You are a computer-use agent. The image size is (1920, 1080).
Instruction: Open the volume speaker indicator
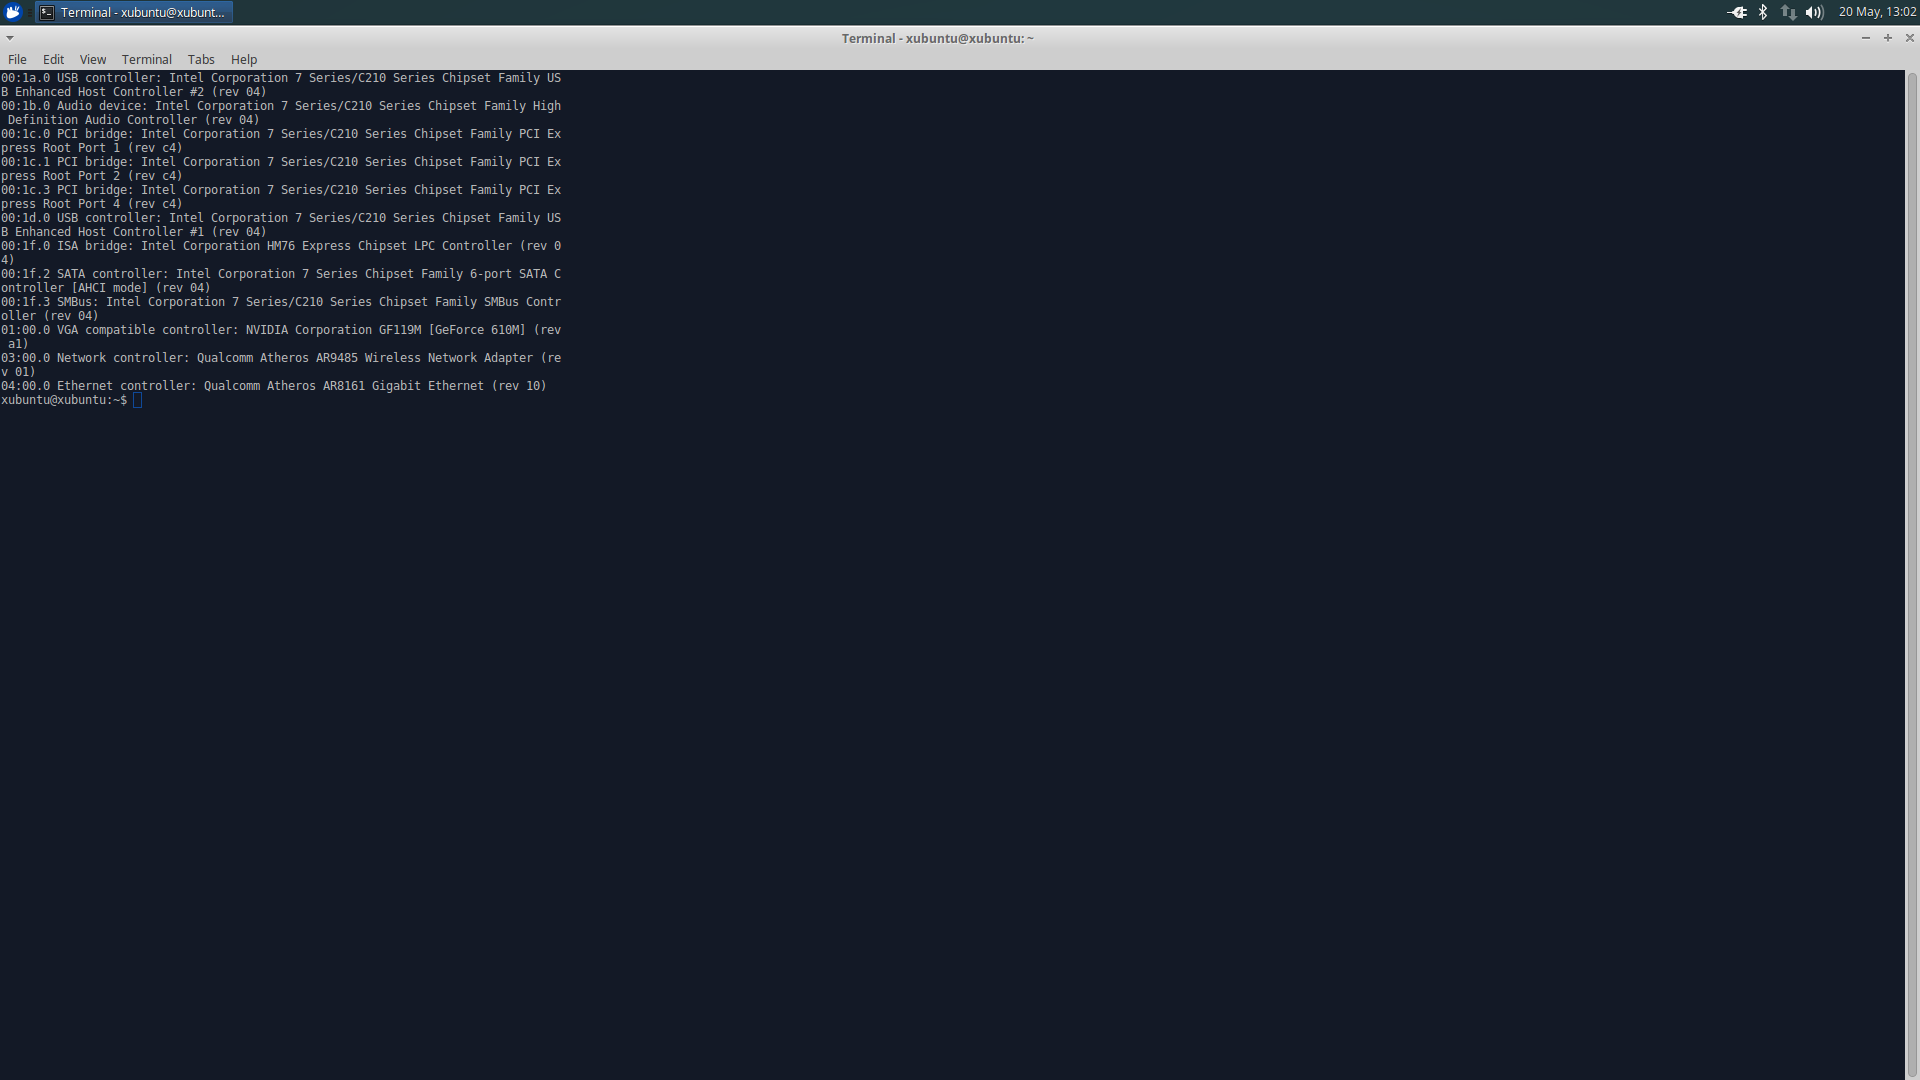[1814, 12]
